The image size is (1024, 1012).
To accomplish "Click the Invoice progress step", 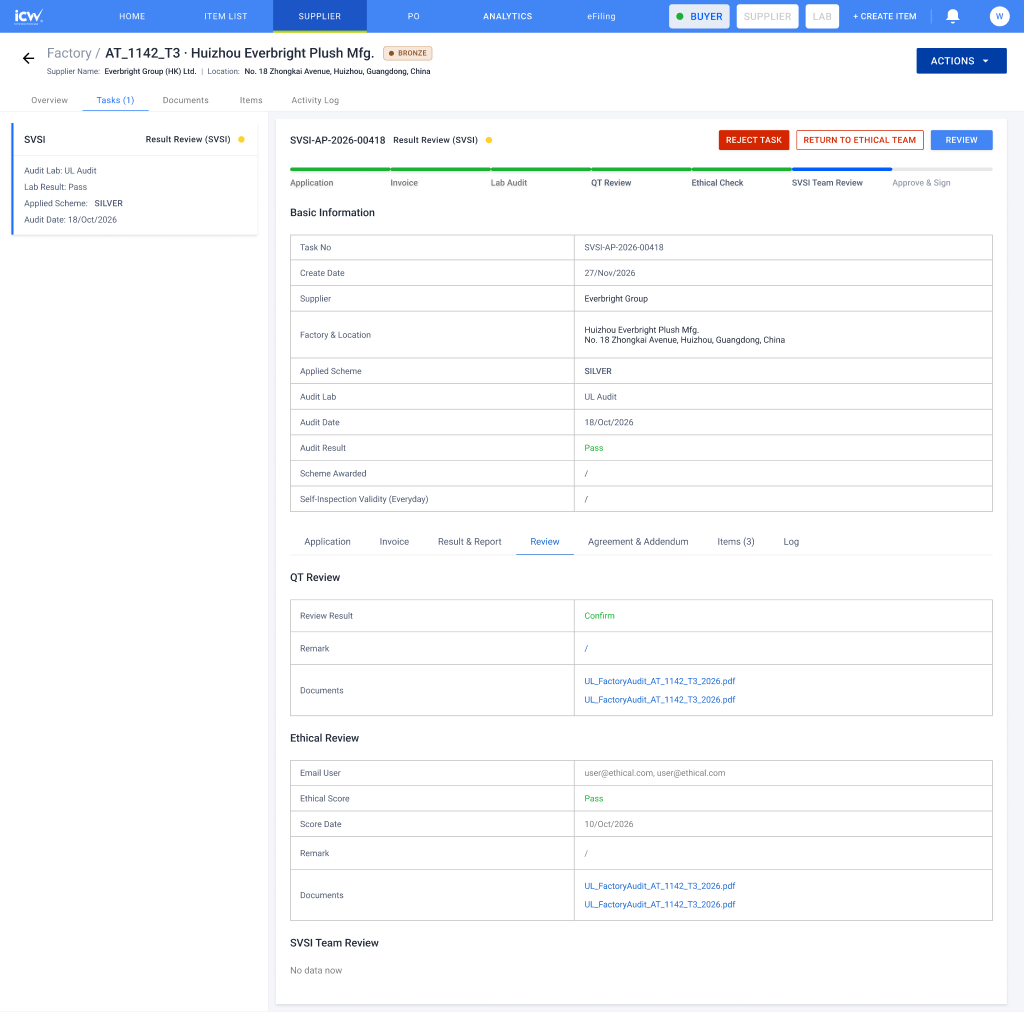I will pos(404,183).
